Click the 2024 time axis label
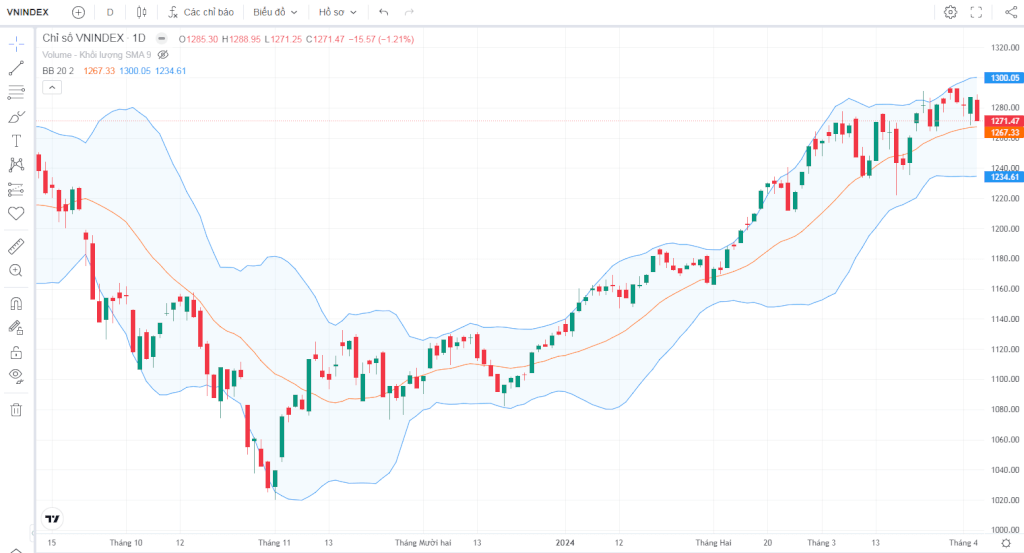The height and width of the screenshot is (553, 1024). coord(565,543)
